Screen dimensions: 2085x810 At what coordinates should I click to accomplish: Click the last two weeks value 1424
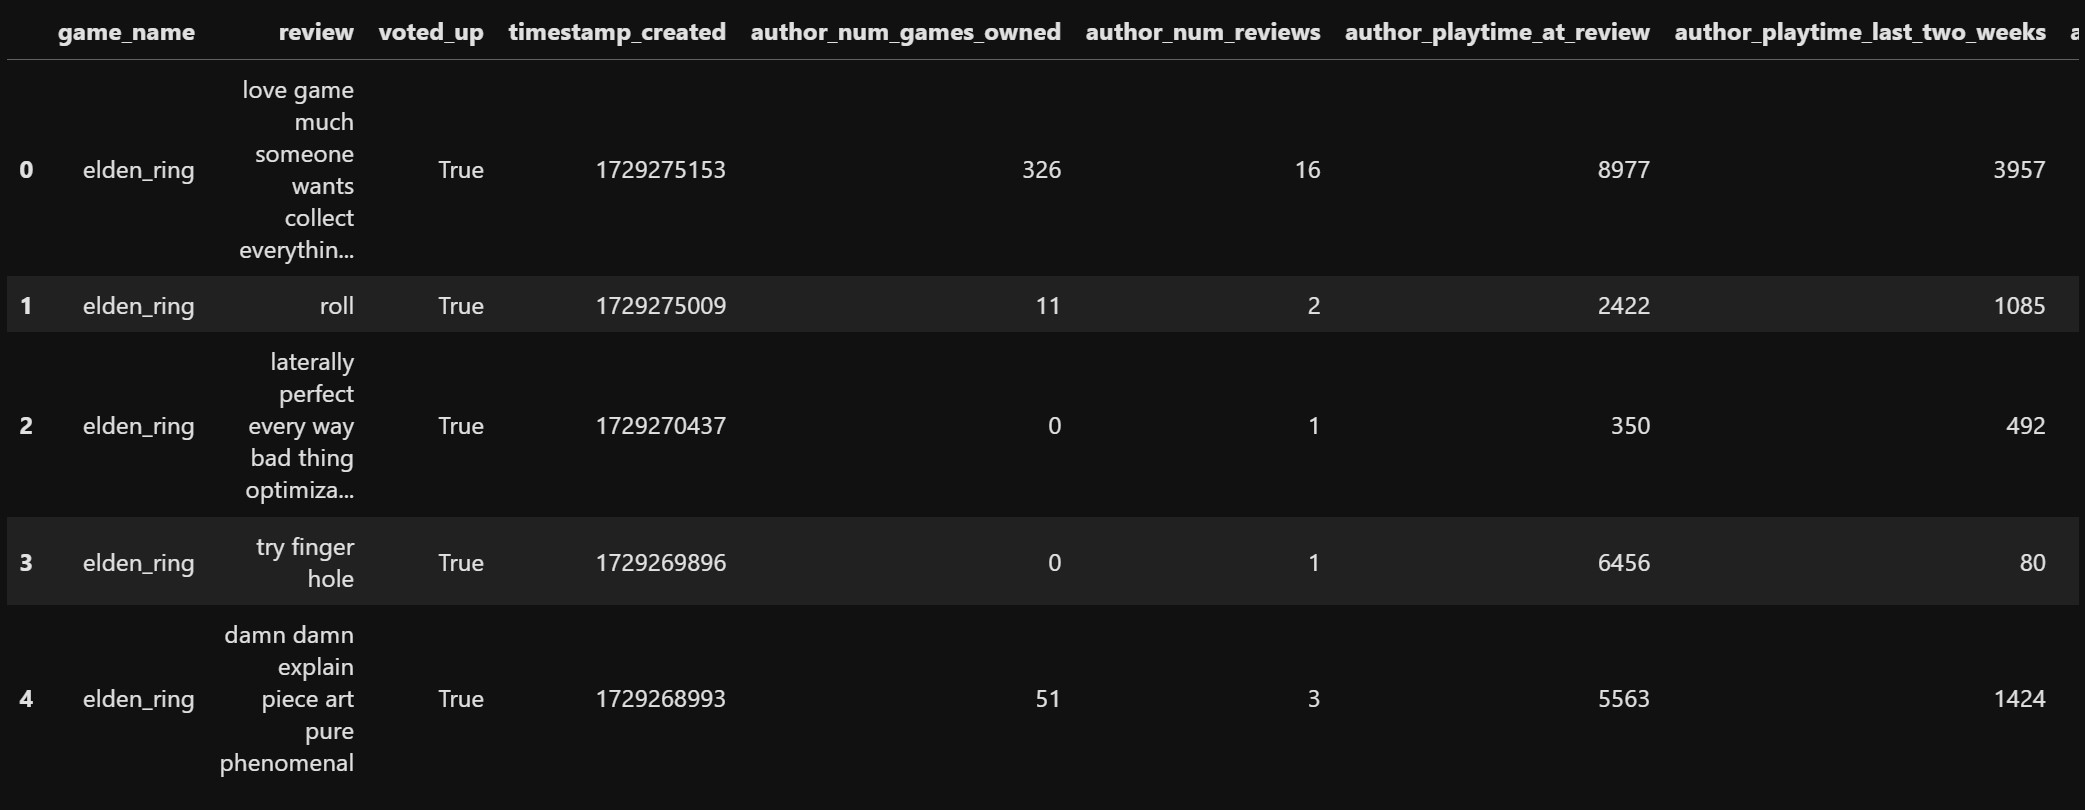pos(2019,699)
